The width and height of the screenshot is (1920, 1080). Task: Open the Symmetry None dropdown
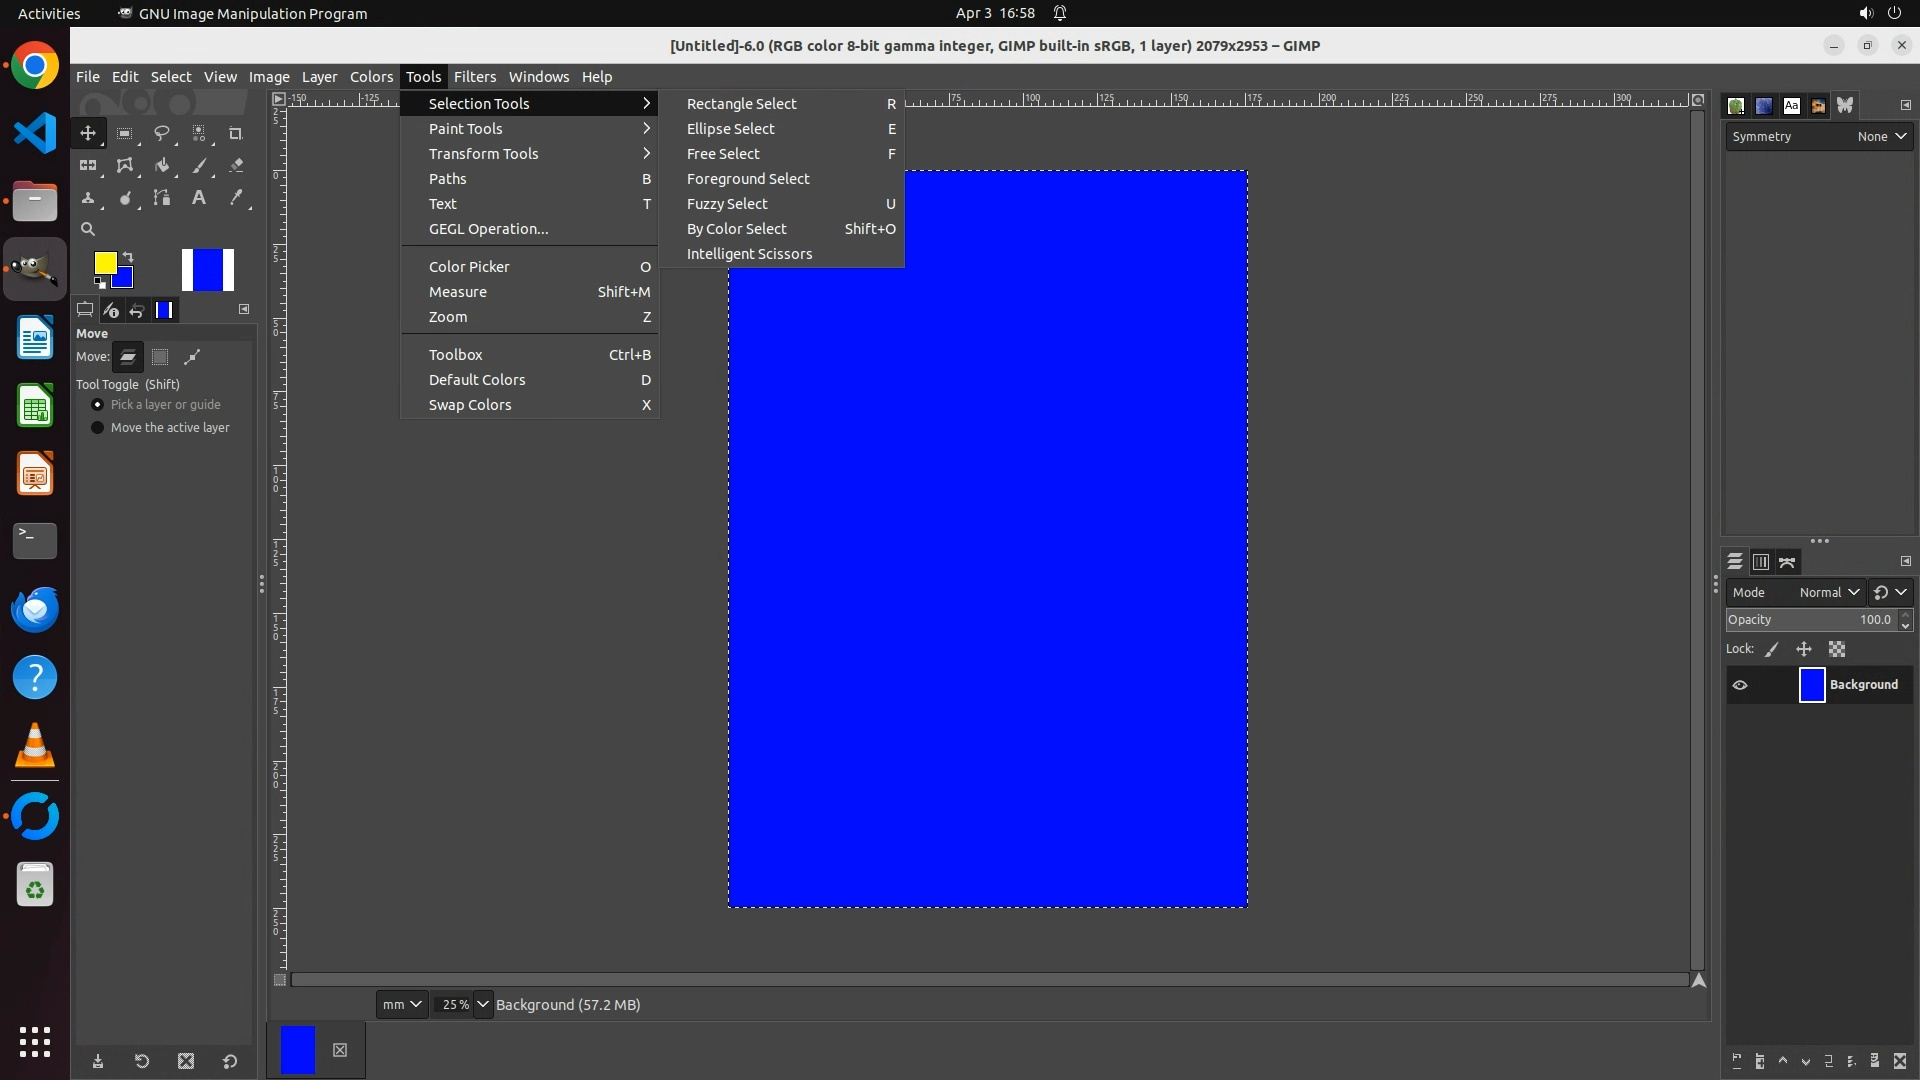1881,137
